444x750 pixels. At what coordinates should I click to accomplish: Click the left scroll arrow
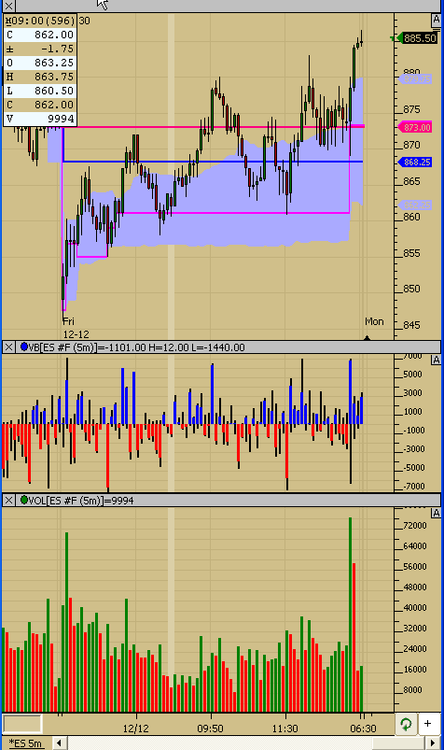59,743
